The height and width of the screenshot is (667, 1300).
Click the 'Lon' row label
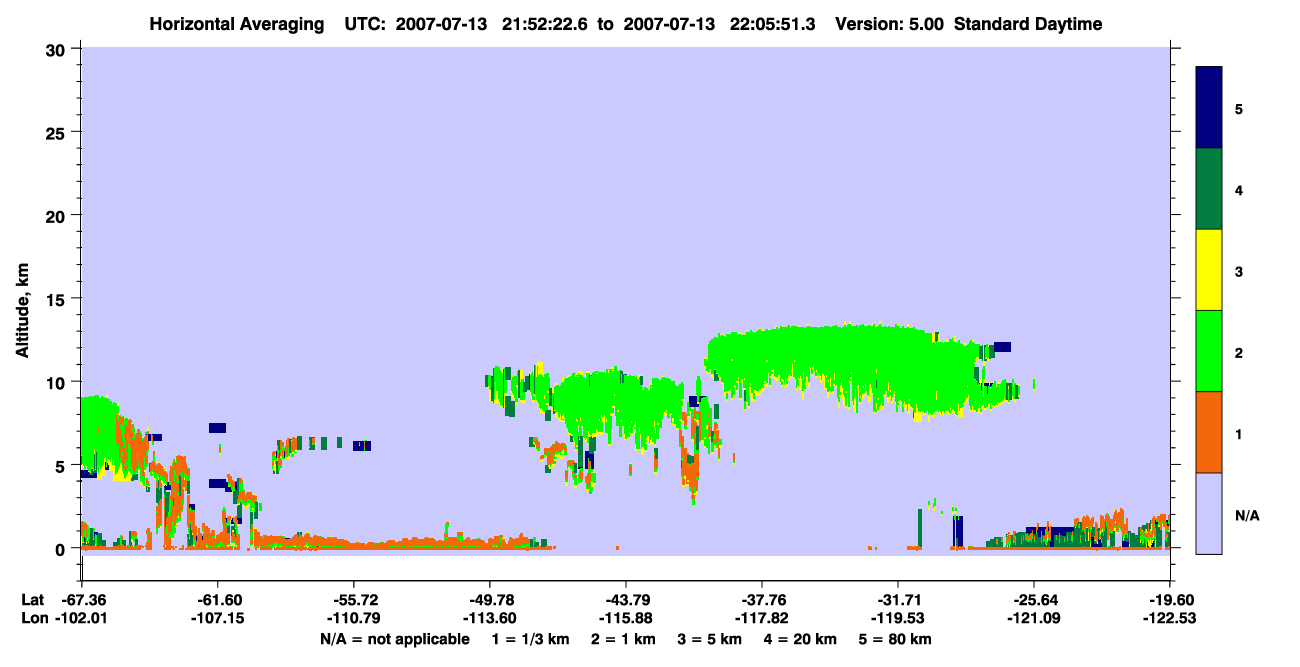tap(32, 618)
